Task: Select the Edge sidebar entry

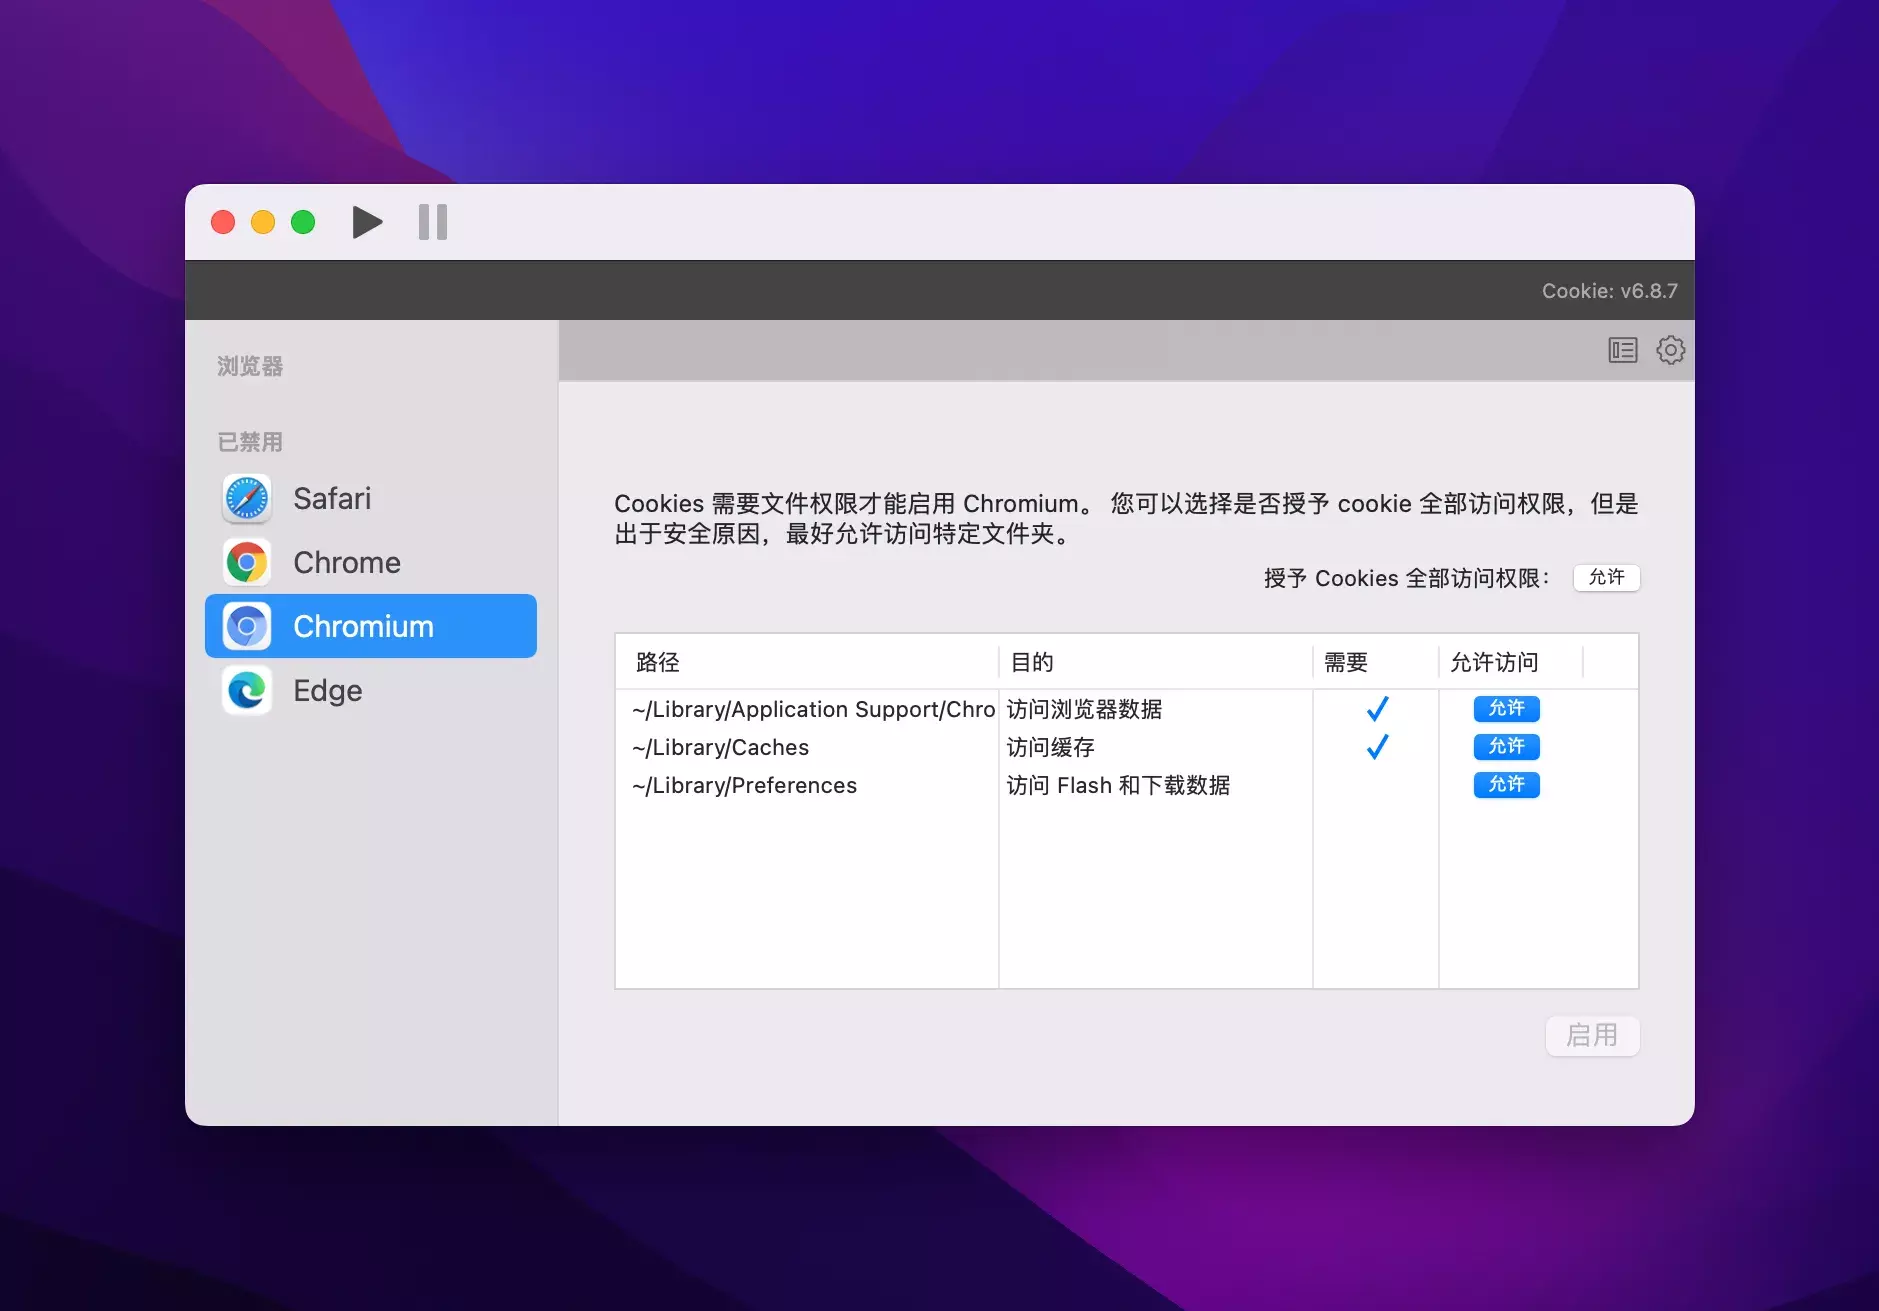Action: pos(328,690)
